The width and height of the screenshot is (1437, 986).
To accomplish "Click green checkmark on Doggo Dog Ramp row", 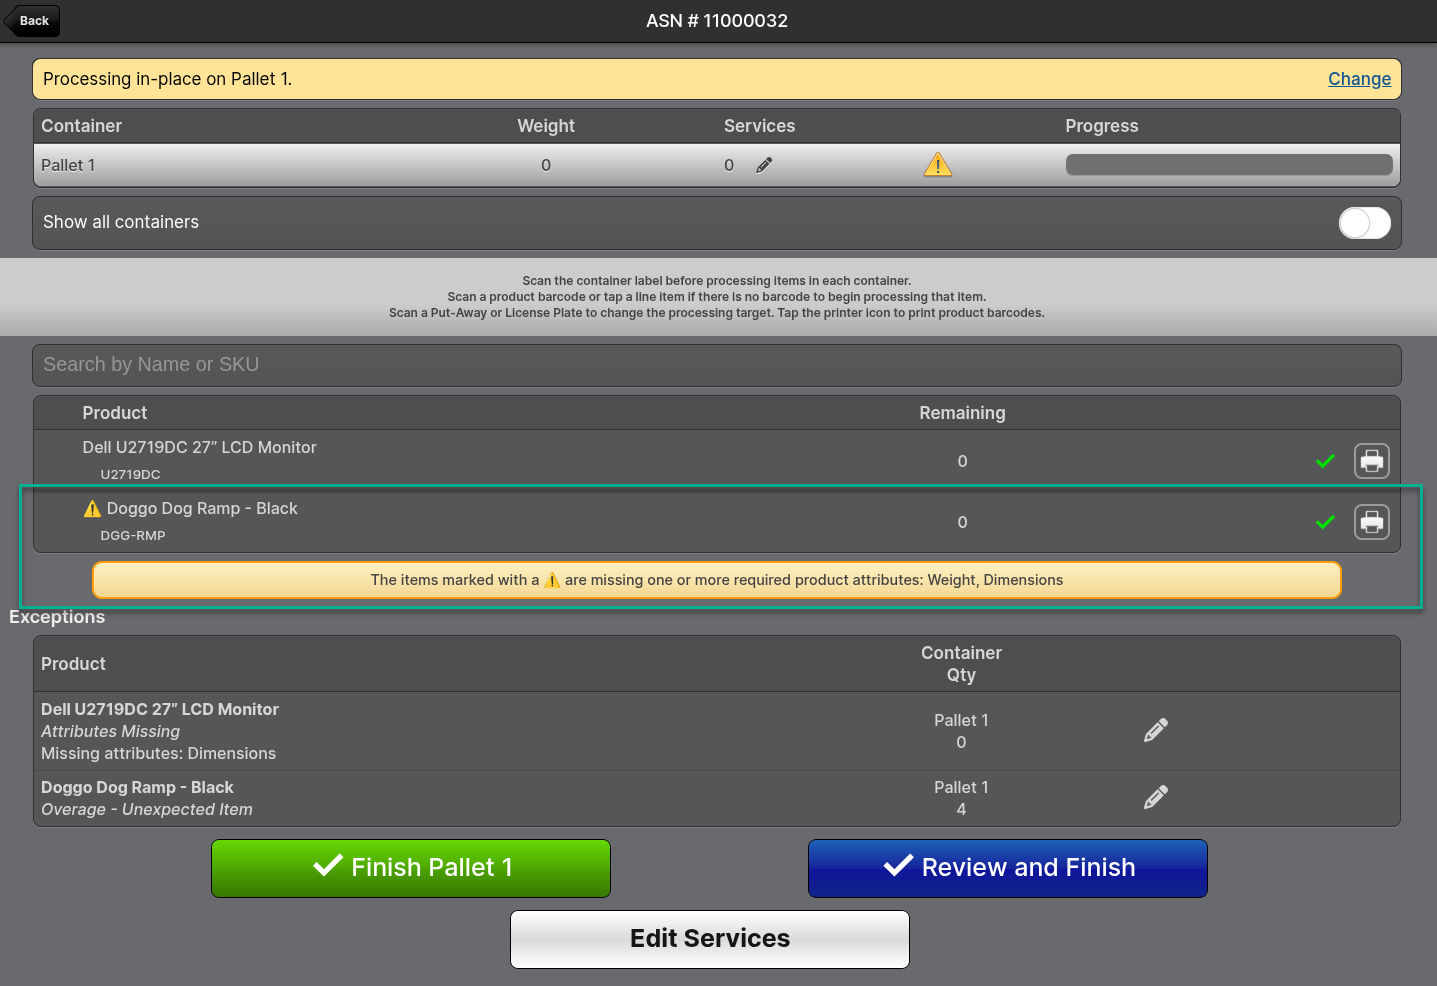I will click(1325, 522).
